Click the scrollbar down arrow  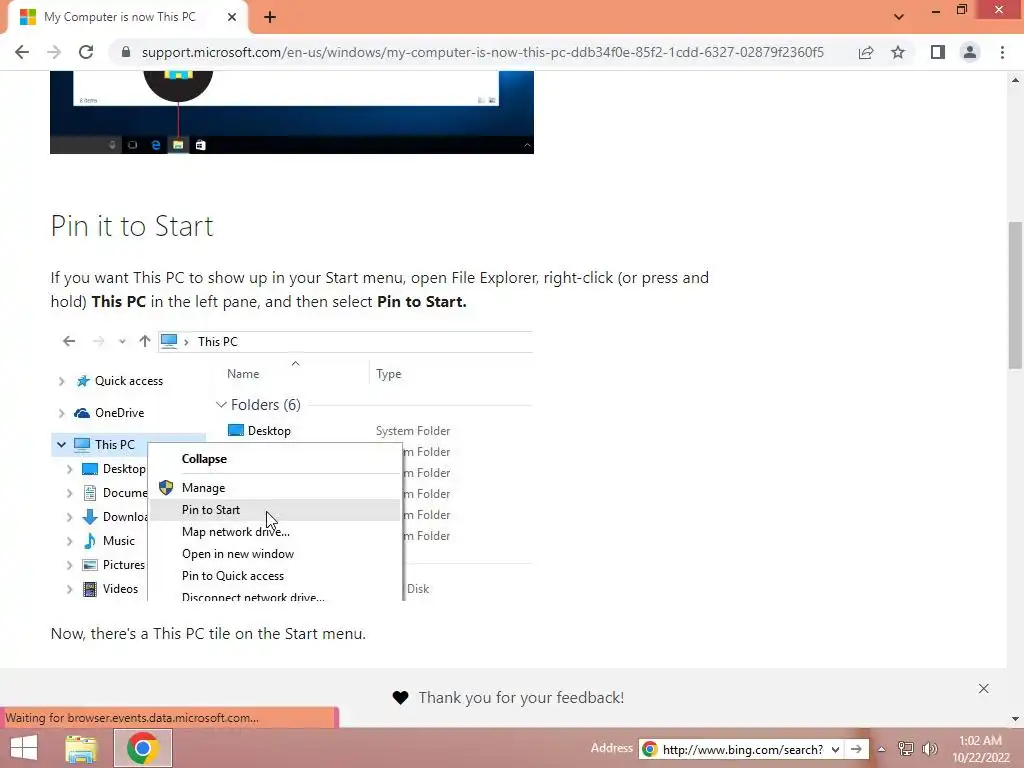(1016, 719)
